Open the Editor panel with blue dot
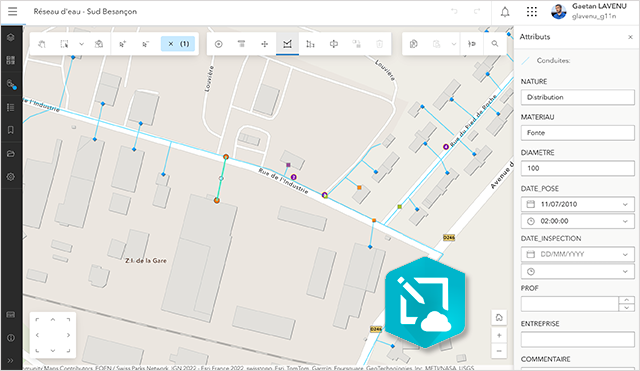Image resolution: width=640 pixels, height=371 pixels. click(x=11, y=84)
